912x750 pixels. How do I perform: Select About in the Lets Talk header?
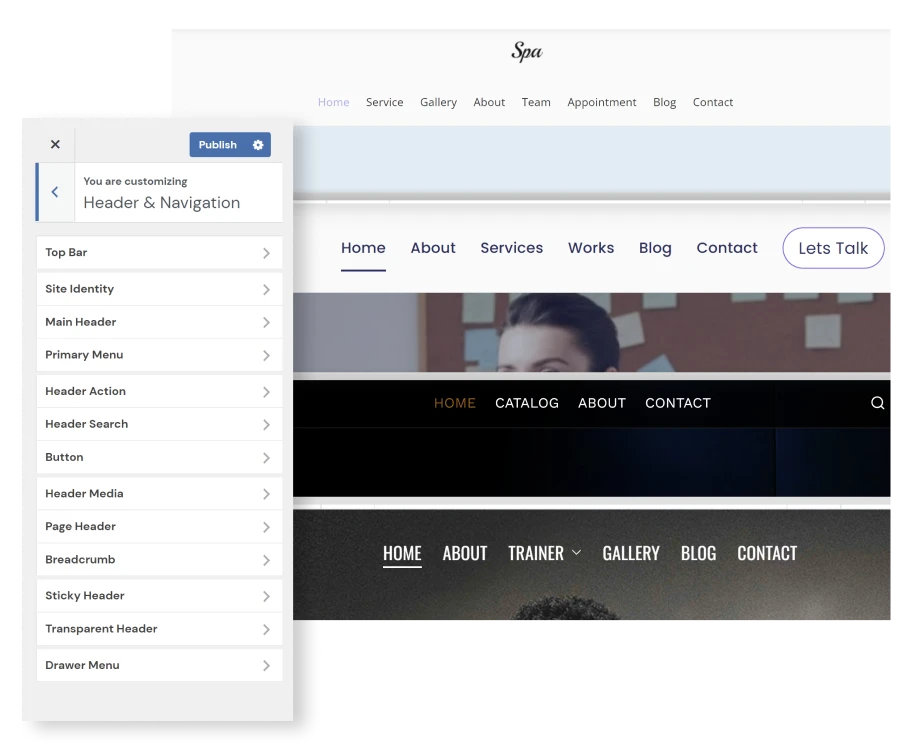pyautogui.click(x=433, y=248)
